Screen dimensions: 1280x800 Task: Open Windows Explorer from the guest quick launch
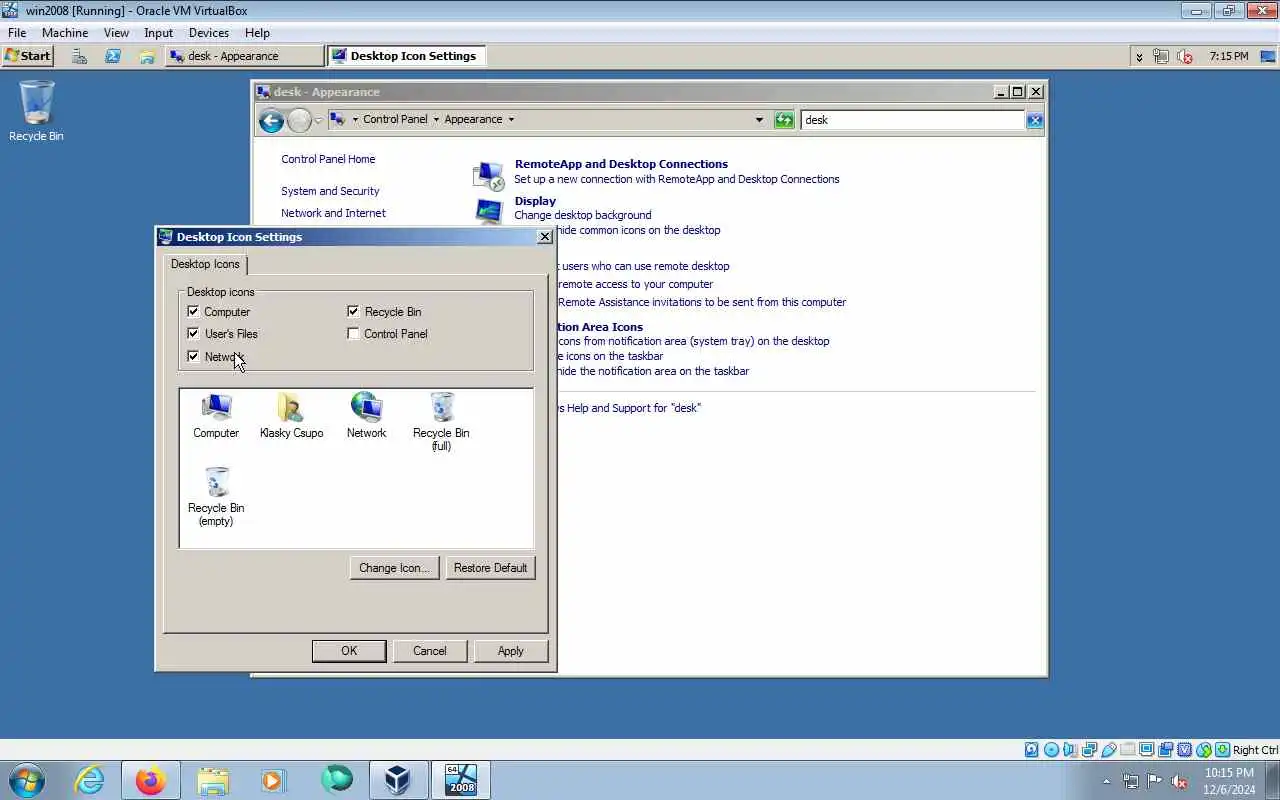click(147, 56)
